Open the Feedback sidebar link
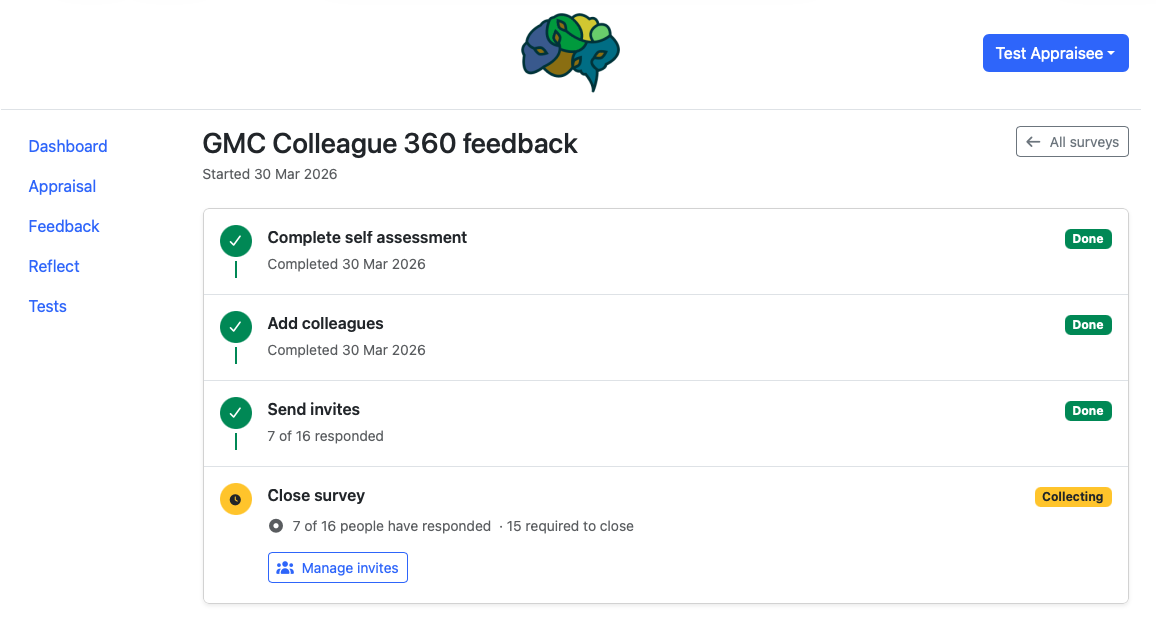This screenshot has width=1156, height=643. pyautogui.click(x=63, y=226)
